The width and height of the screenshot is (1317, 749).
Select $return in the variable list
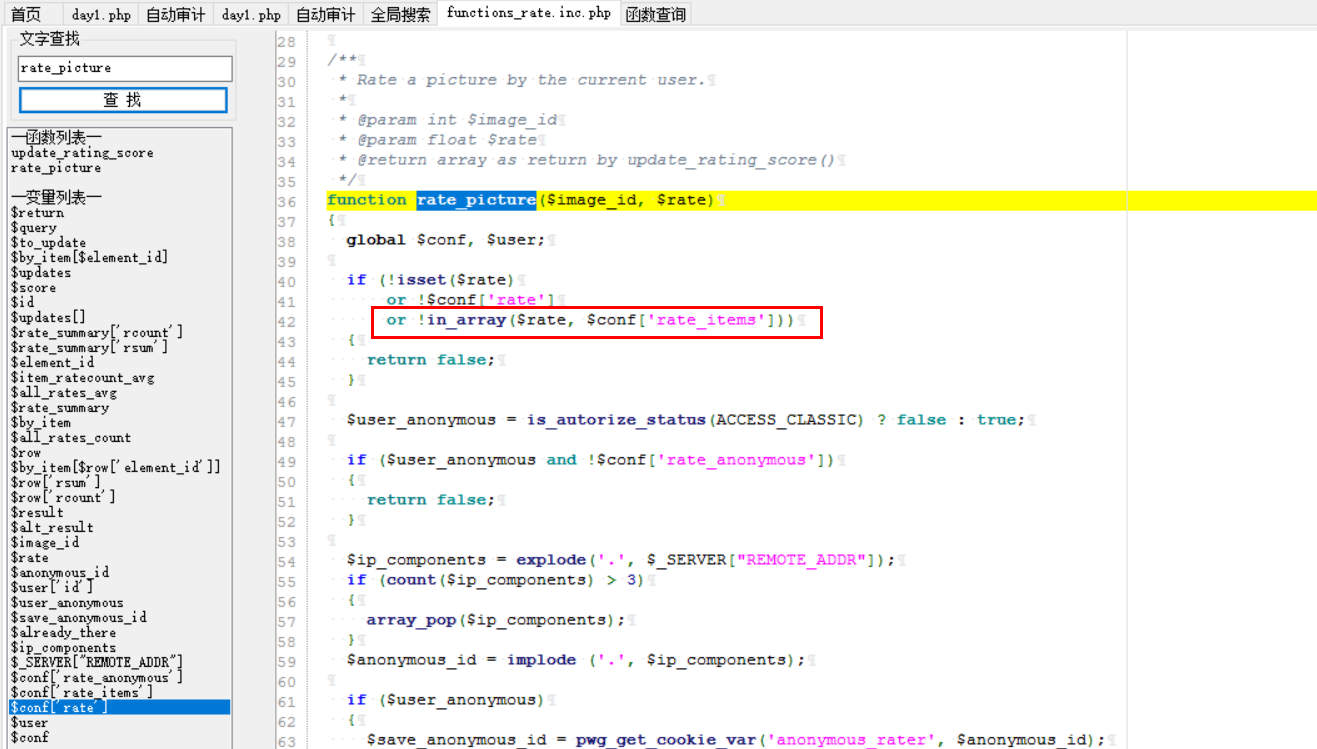[37, 213]
